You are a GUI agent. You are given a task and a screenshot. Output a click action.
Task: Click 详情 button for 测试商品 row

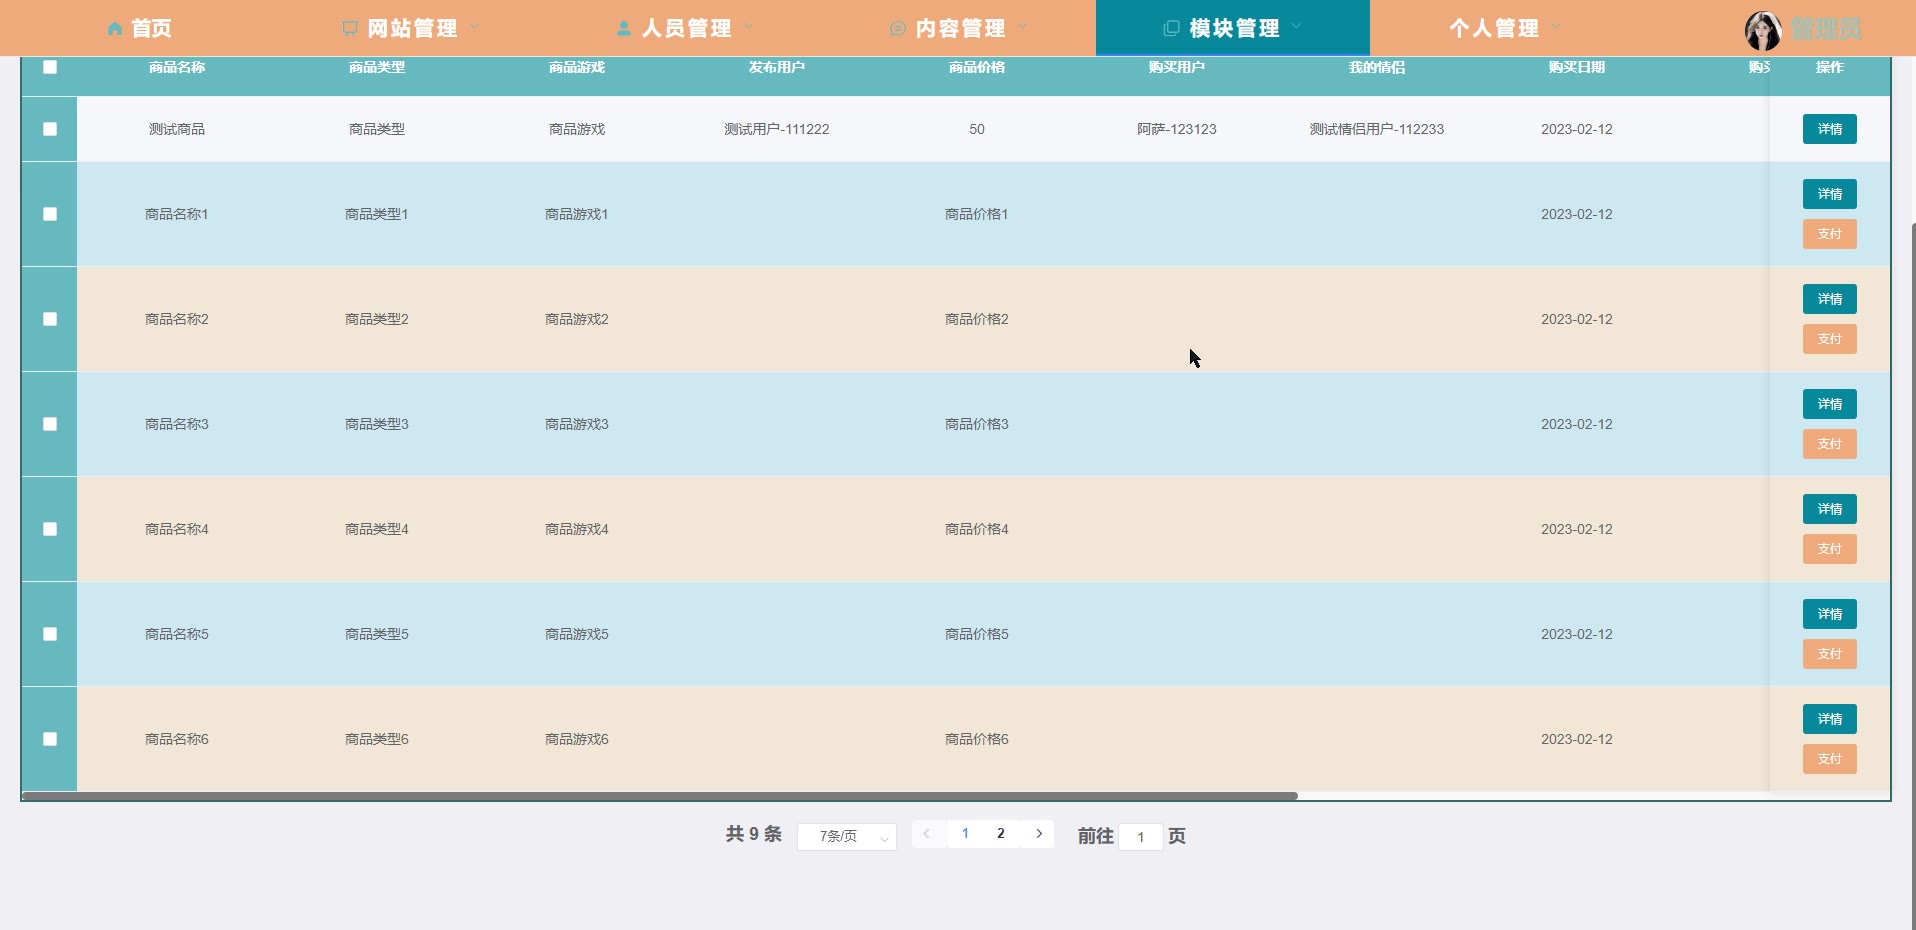click(x=1829, y=129)
